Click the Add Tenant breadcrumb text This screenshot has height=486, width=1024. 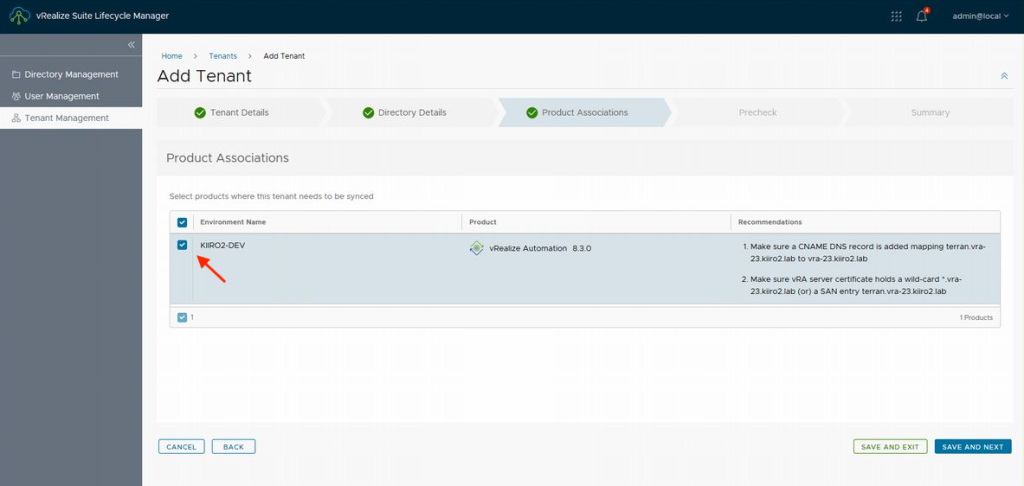[x=284, y=56]
